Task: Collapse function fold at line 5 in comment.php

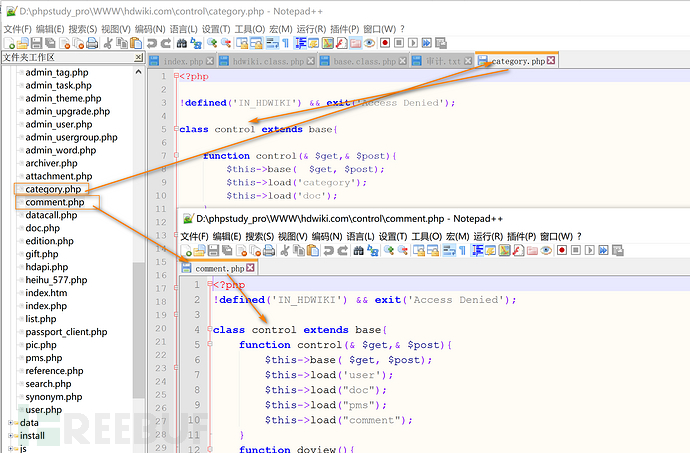Action: (x=210, y=344)
